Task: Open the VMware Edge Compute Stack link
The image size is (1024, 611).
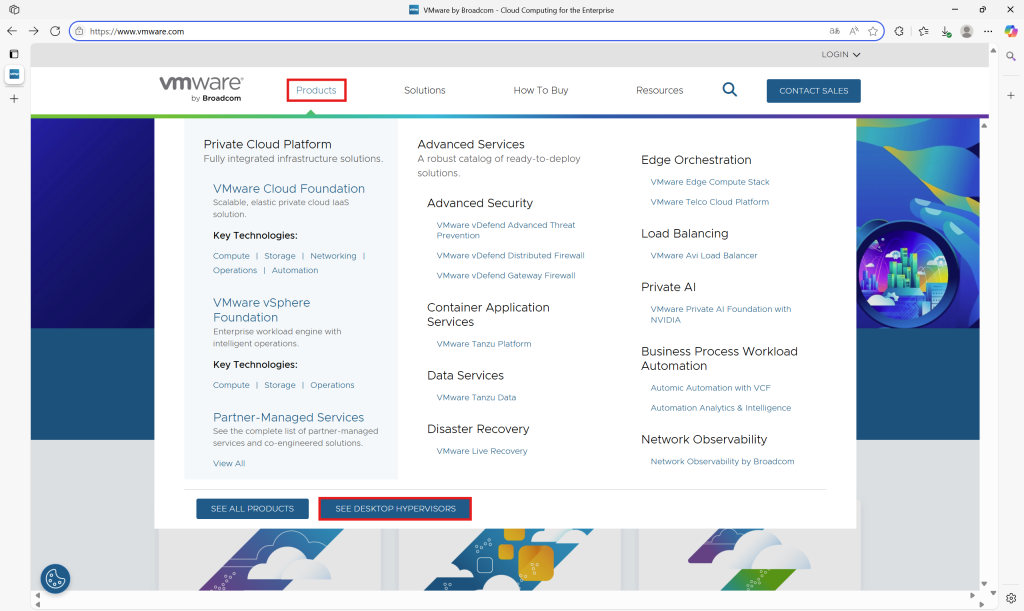Action: click(709, 182)
